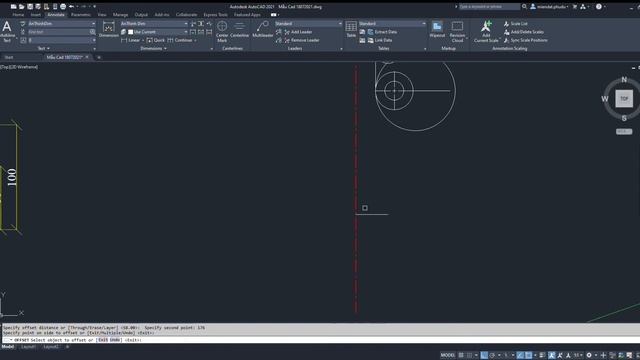Open the Manage ribbon tab

tap(120, 15)
